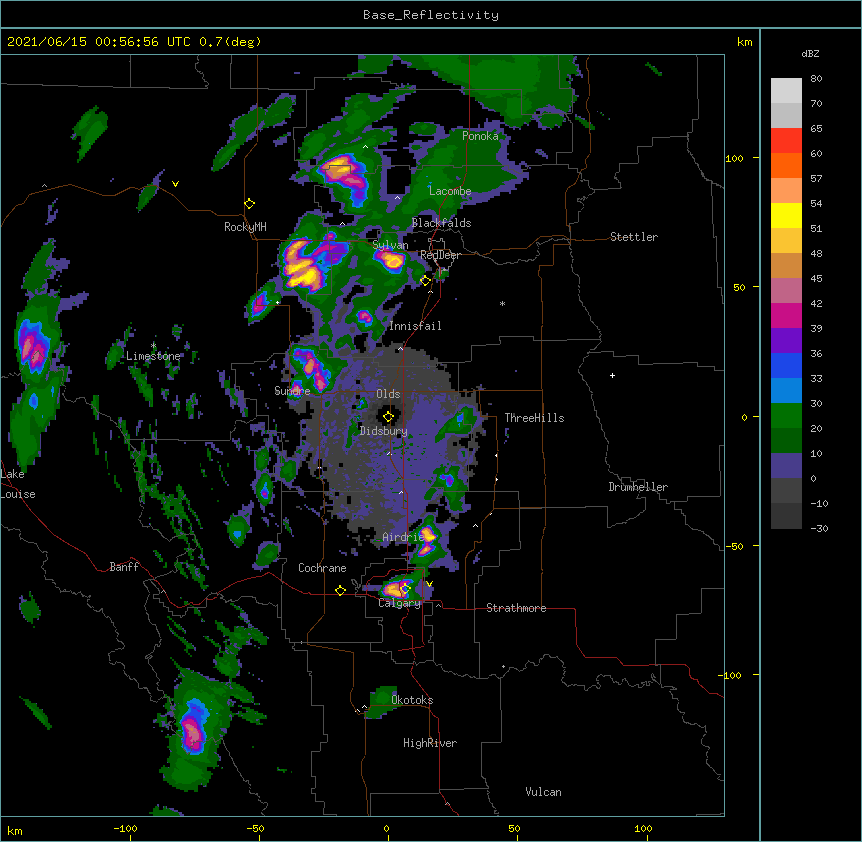Select the yellow V marker northwest of RockyMH
This screenshot has width=862, height=842.
click(175, 184)
